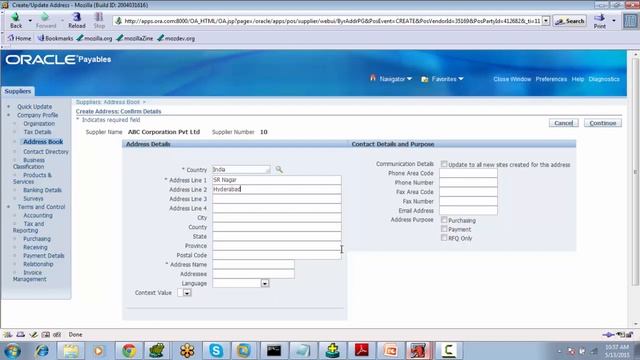Click the Address Line 1 field
This screenshot has height=360, width=640.
tap(276, 180)
